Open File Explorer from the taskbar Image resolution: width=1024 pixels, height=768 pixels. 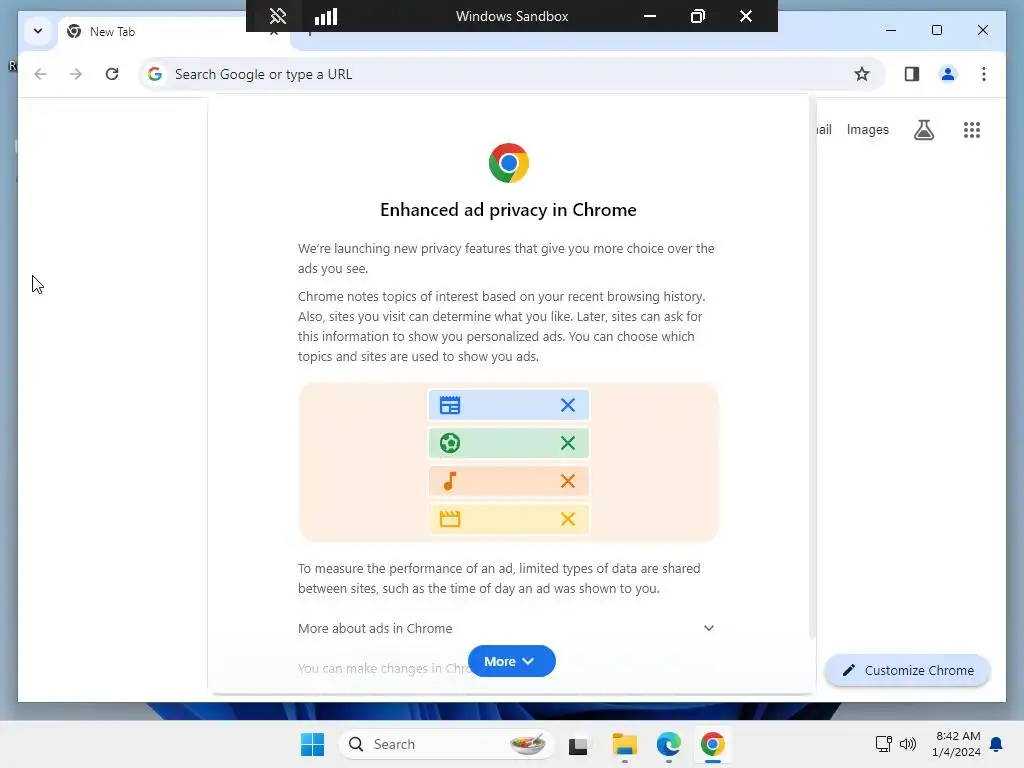pos(624,744)
